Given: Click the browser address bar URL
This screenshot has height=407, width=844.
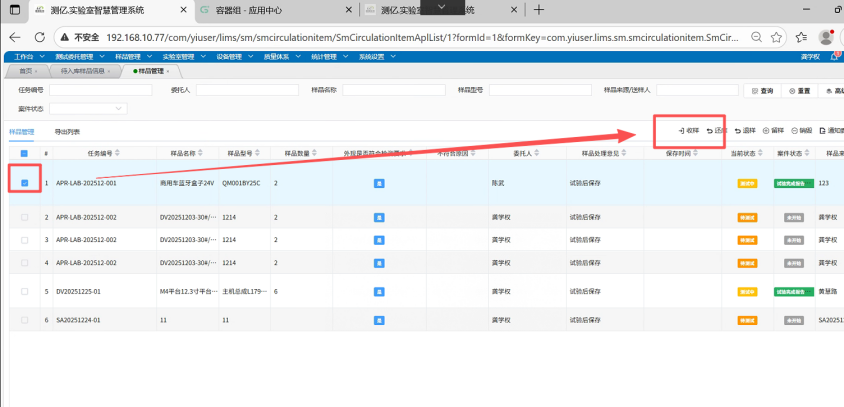Looking at the screenshot, I should coord(423,37).
